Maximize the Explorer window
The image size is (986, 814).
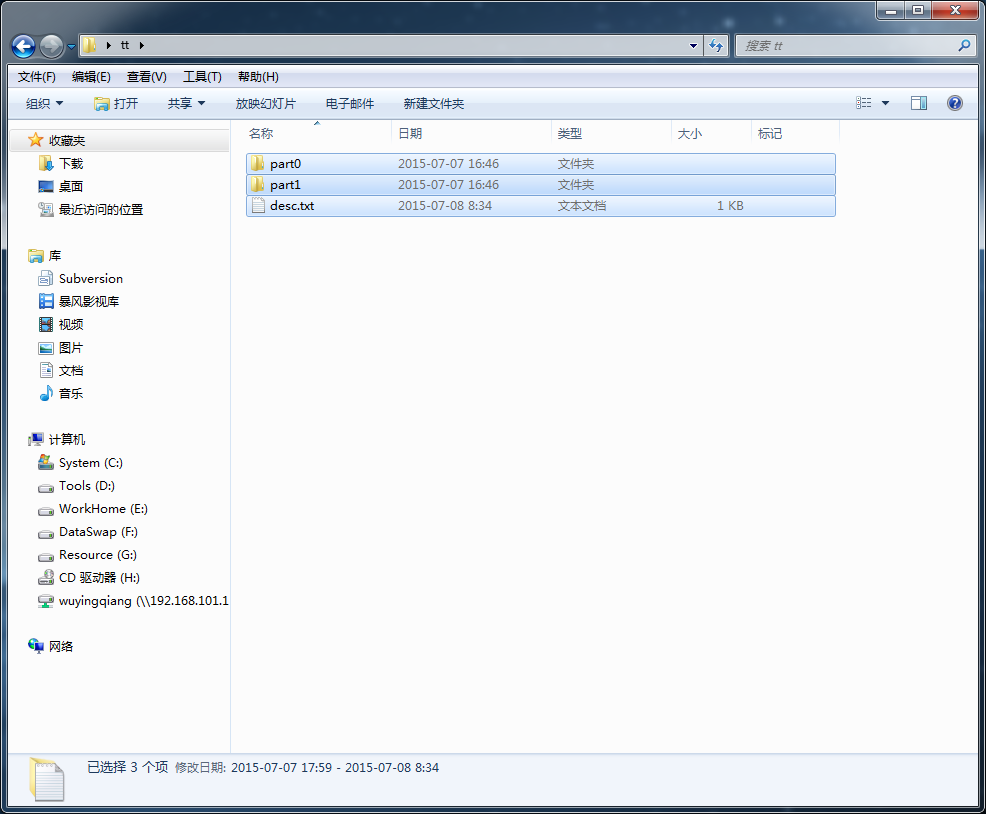click(x=918, y=10)
